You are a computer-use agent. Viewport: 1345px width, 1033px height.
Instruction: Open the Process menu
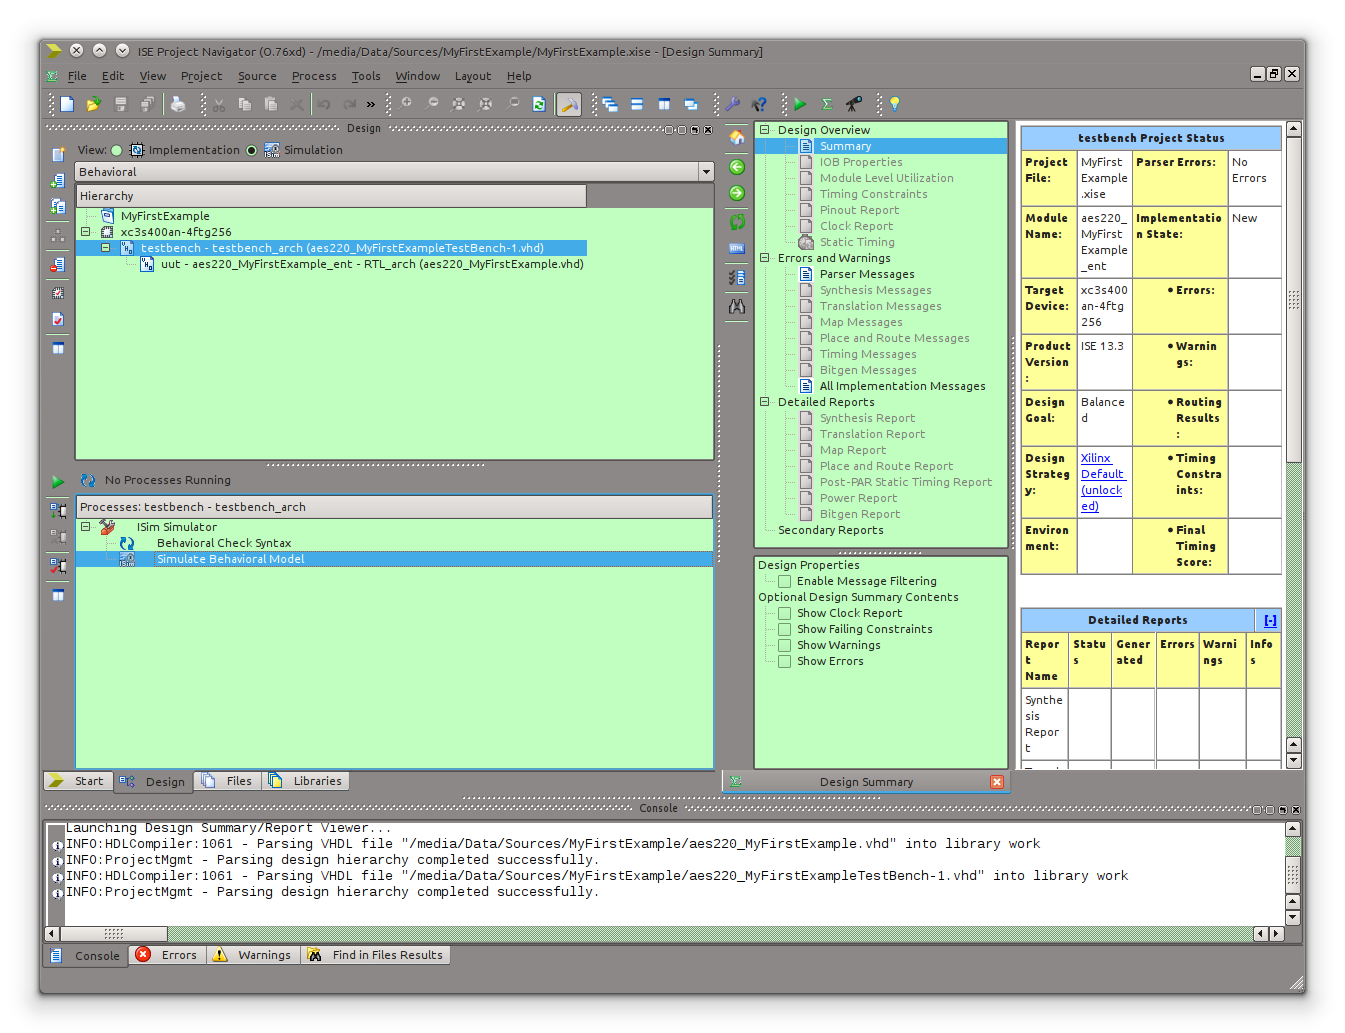click(x=314, y=76)
